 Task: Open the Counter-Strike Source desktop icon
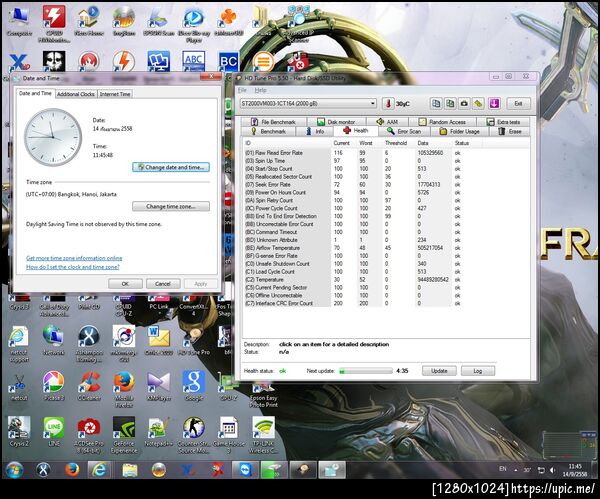coord(194,435)
